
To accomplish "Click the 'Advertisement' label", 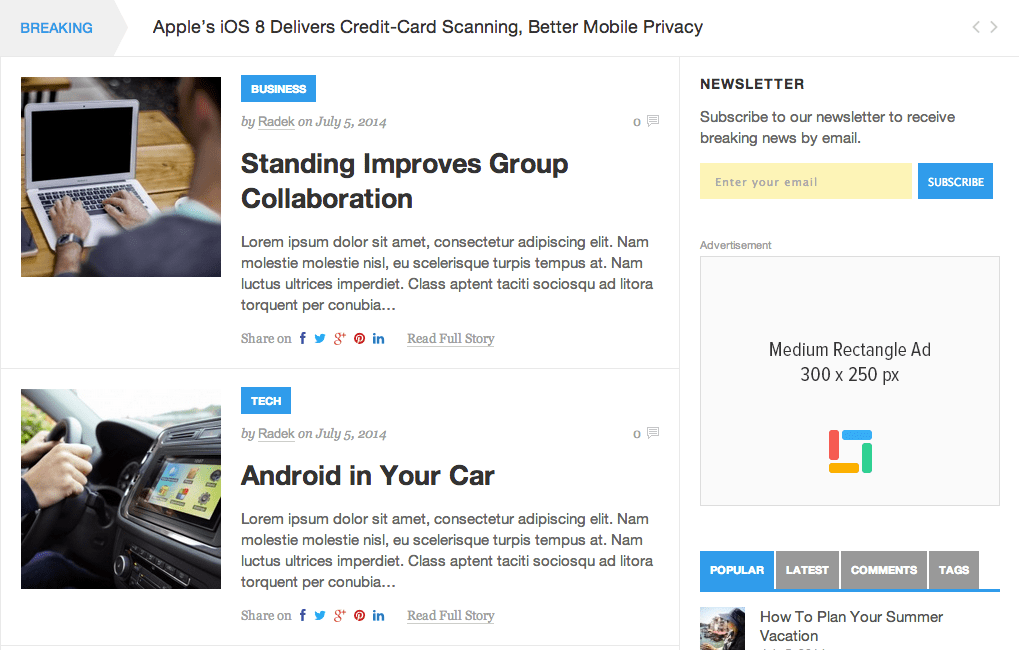I will (x=736, y=245).
